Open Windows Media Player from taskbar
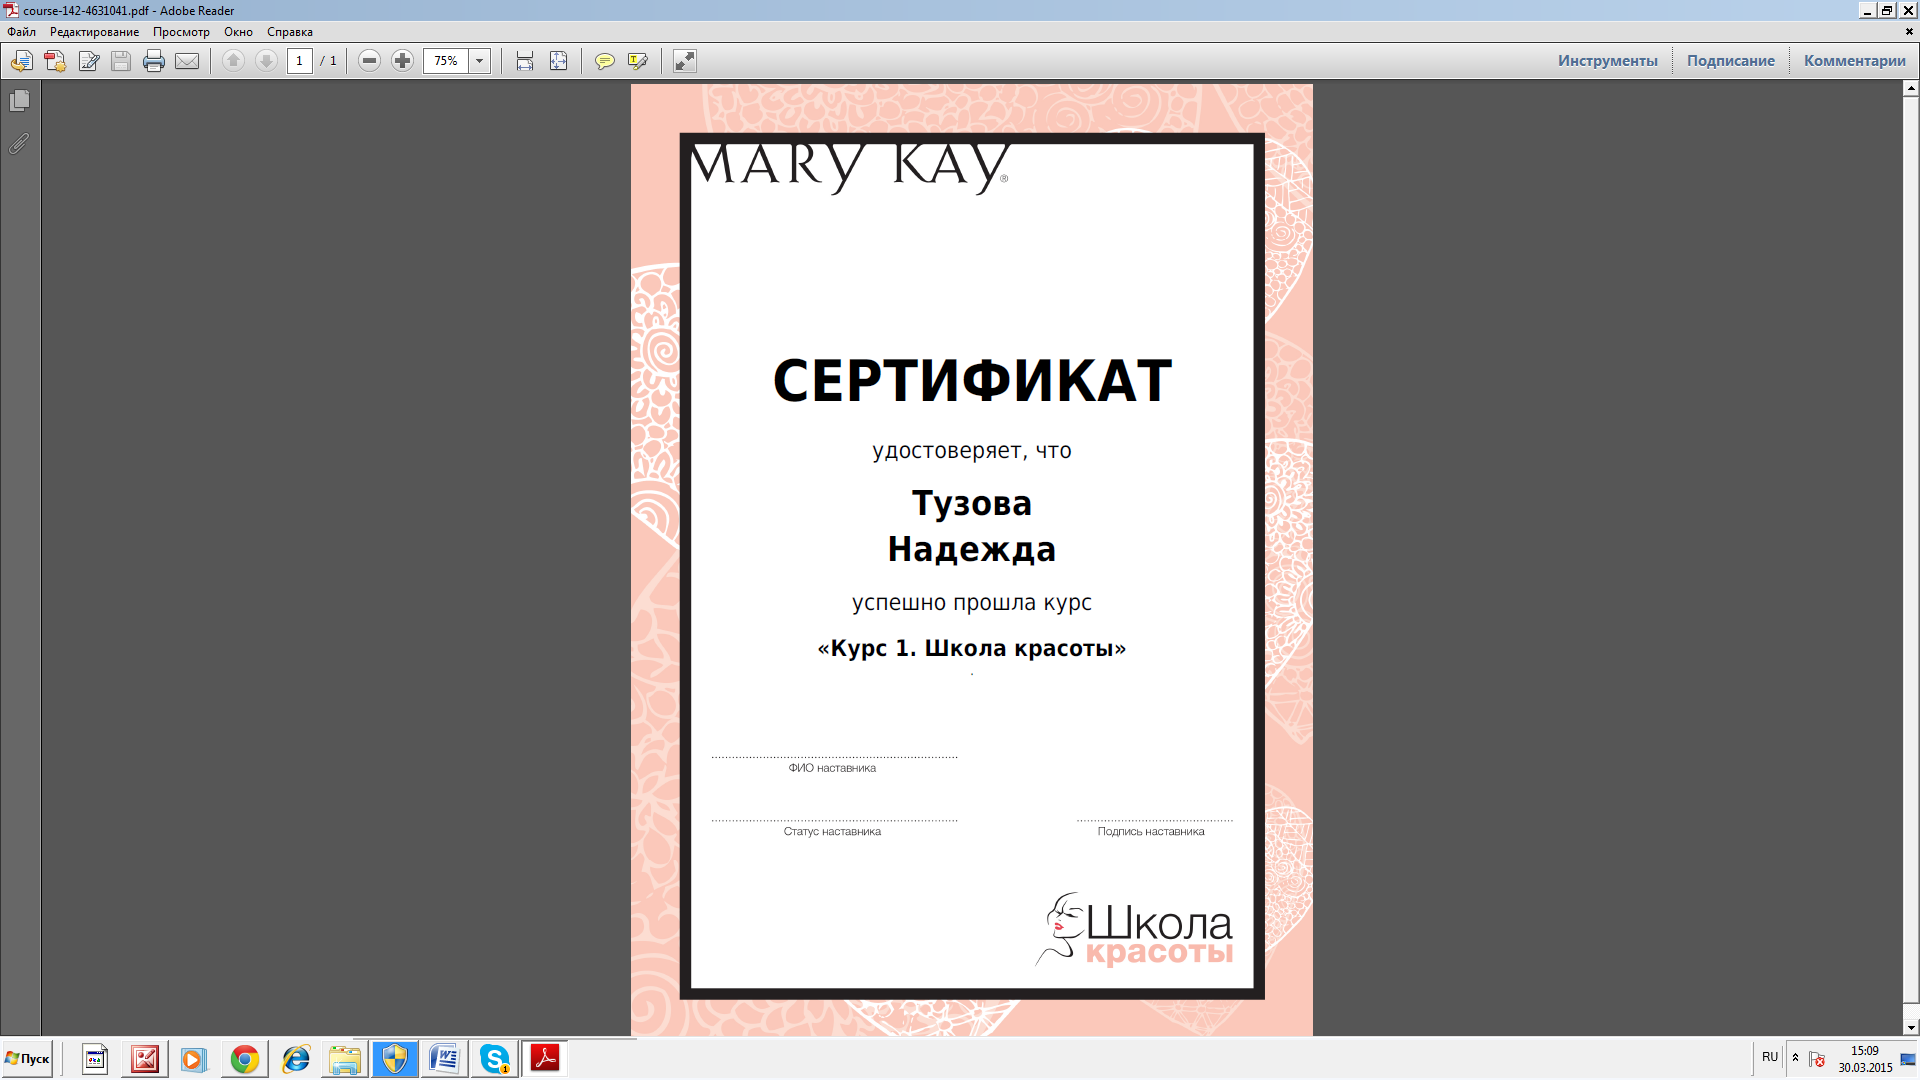The width and height of the screenshot is (1920, 1080). click(194, 1059)
